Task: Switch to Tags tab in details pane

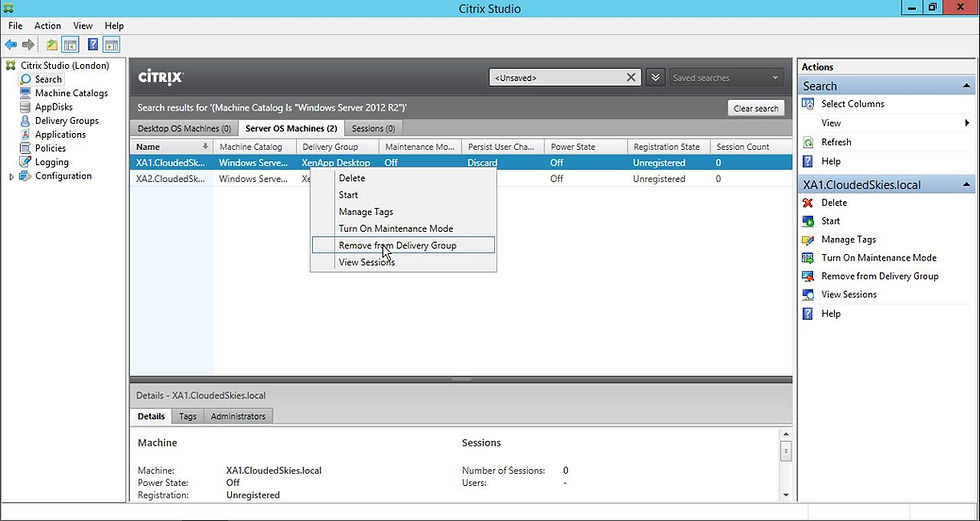Action: coord(188,416)
